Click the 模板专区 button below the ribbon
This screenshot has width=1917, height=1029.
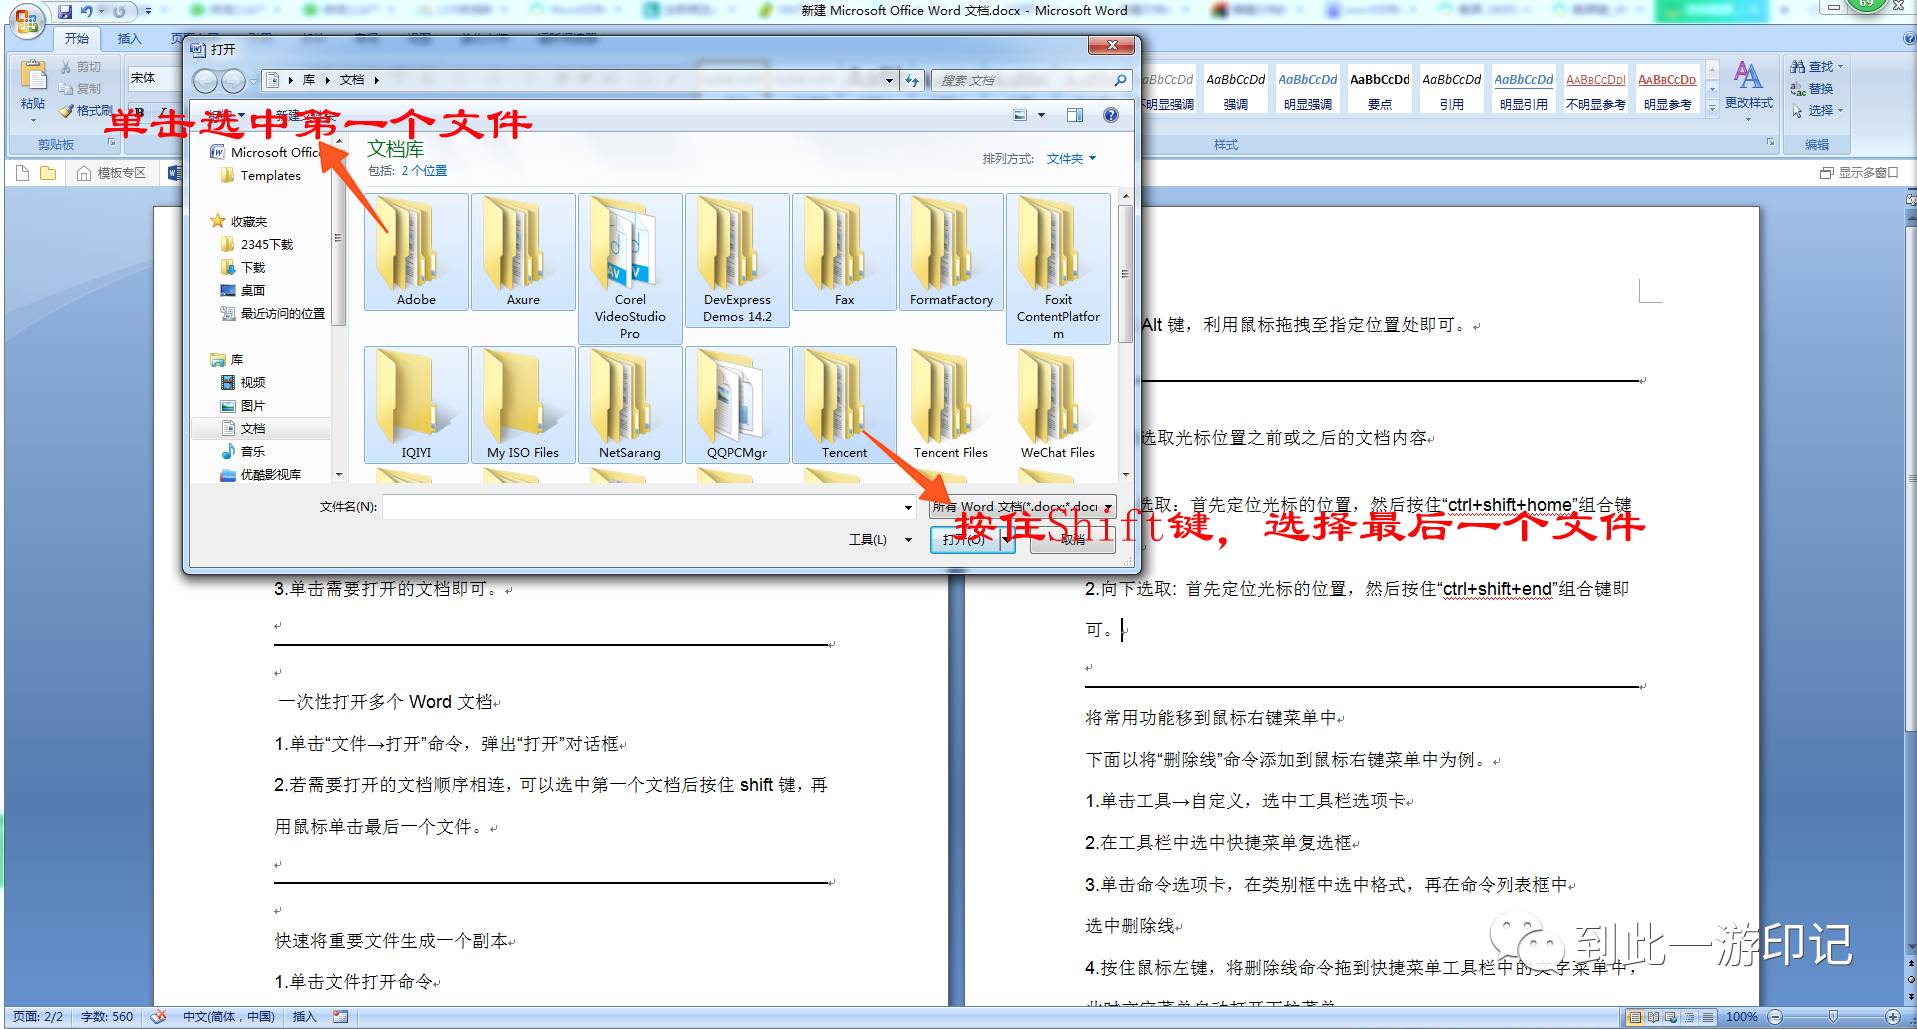click(112, 173)
